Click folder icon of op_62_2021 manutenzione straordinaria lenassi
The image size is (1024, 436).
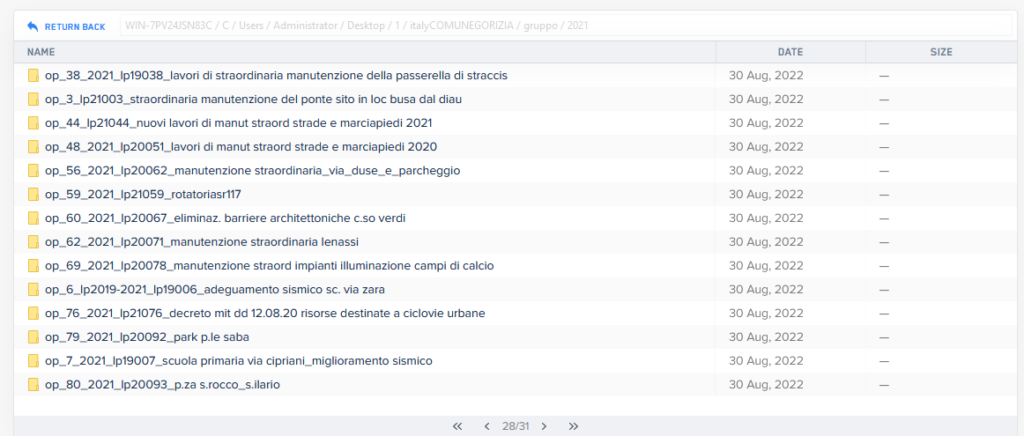(33, 242)
